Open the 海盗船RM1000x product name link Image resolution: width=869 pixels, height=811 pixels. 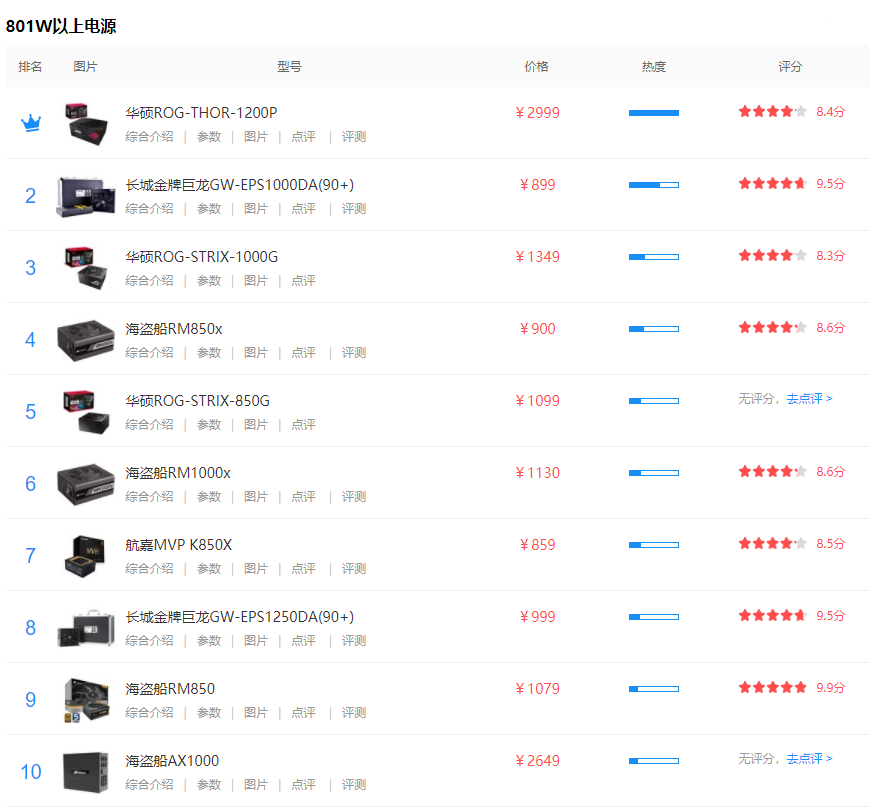(178, 473)
